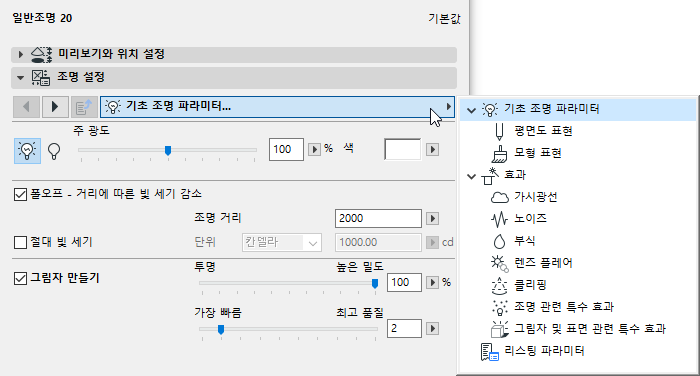The width and height of the screenshot is (700, 376).
Task: Click the previous page arrow button
Action: [26, 107]
